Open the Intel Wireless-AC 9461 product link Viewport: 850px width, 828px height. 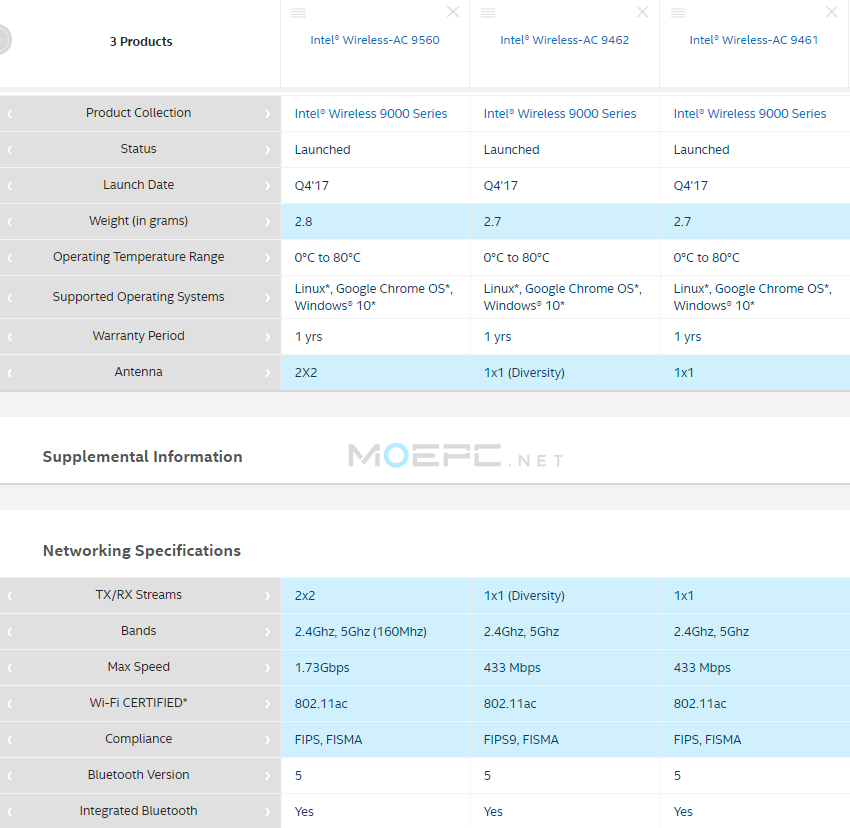[754, 40]
